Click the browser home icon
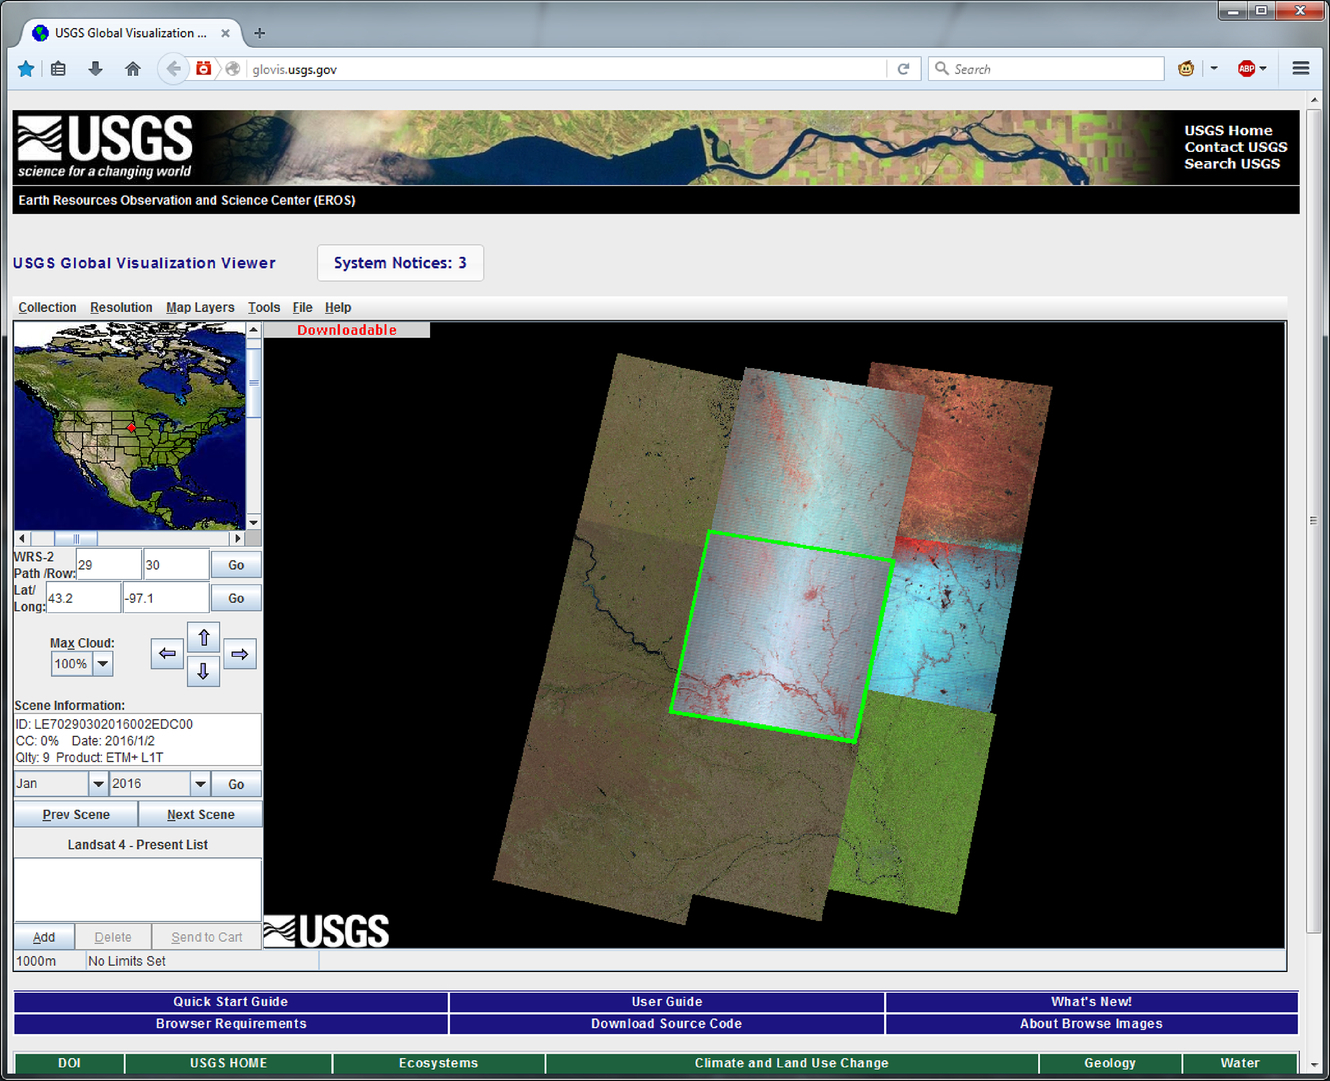 pyautogui.click(x=132, y=69)
